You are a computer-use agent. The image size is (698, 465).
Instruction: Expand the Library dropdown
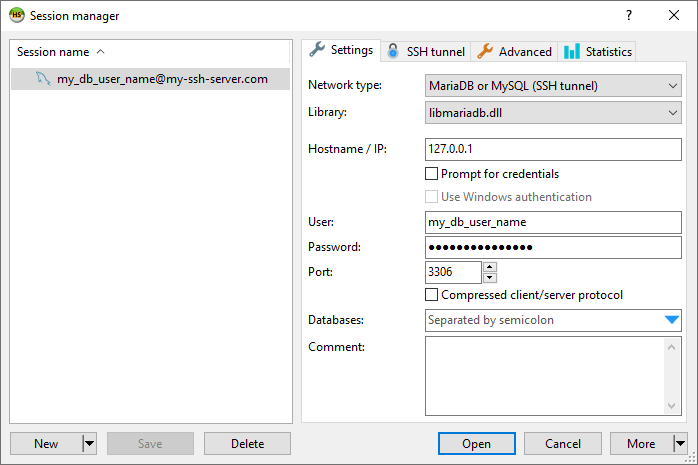[553, 113]
